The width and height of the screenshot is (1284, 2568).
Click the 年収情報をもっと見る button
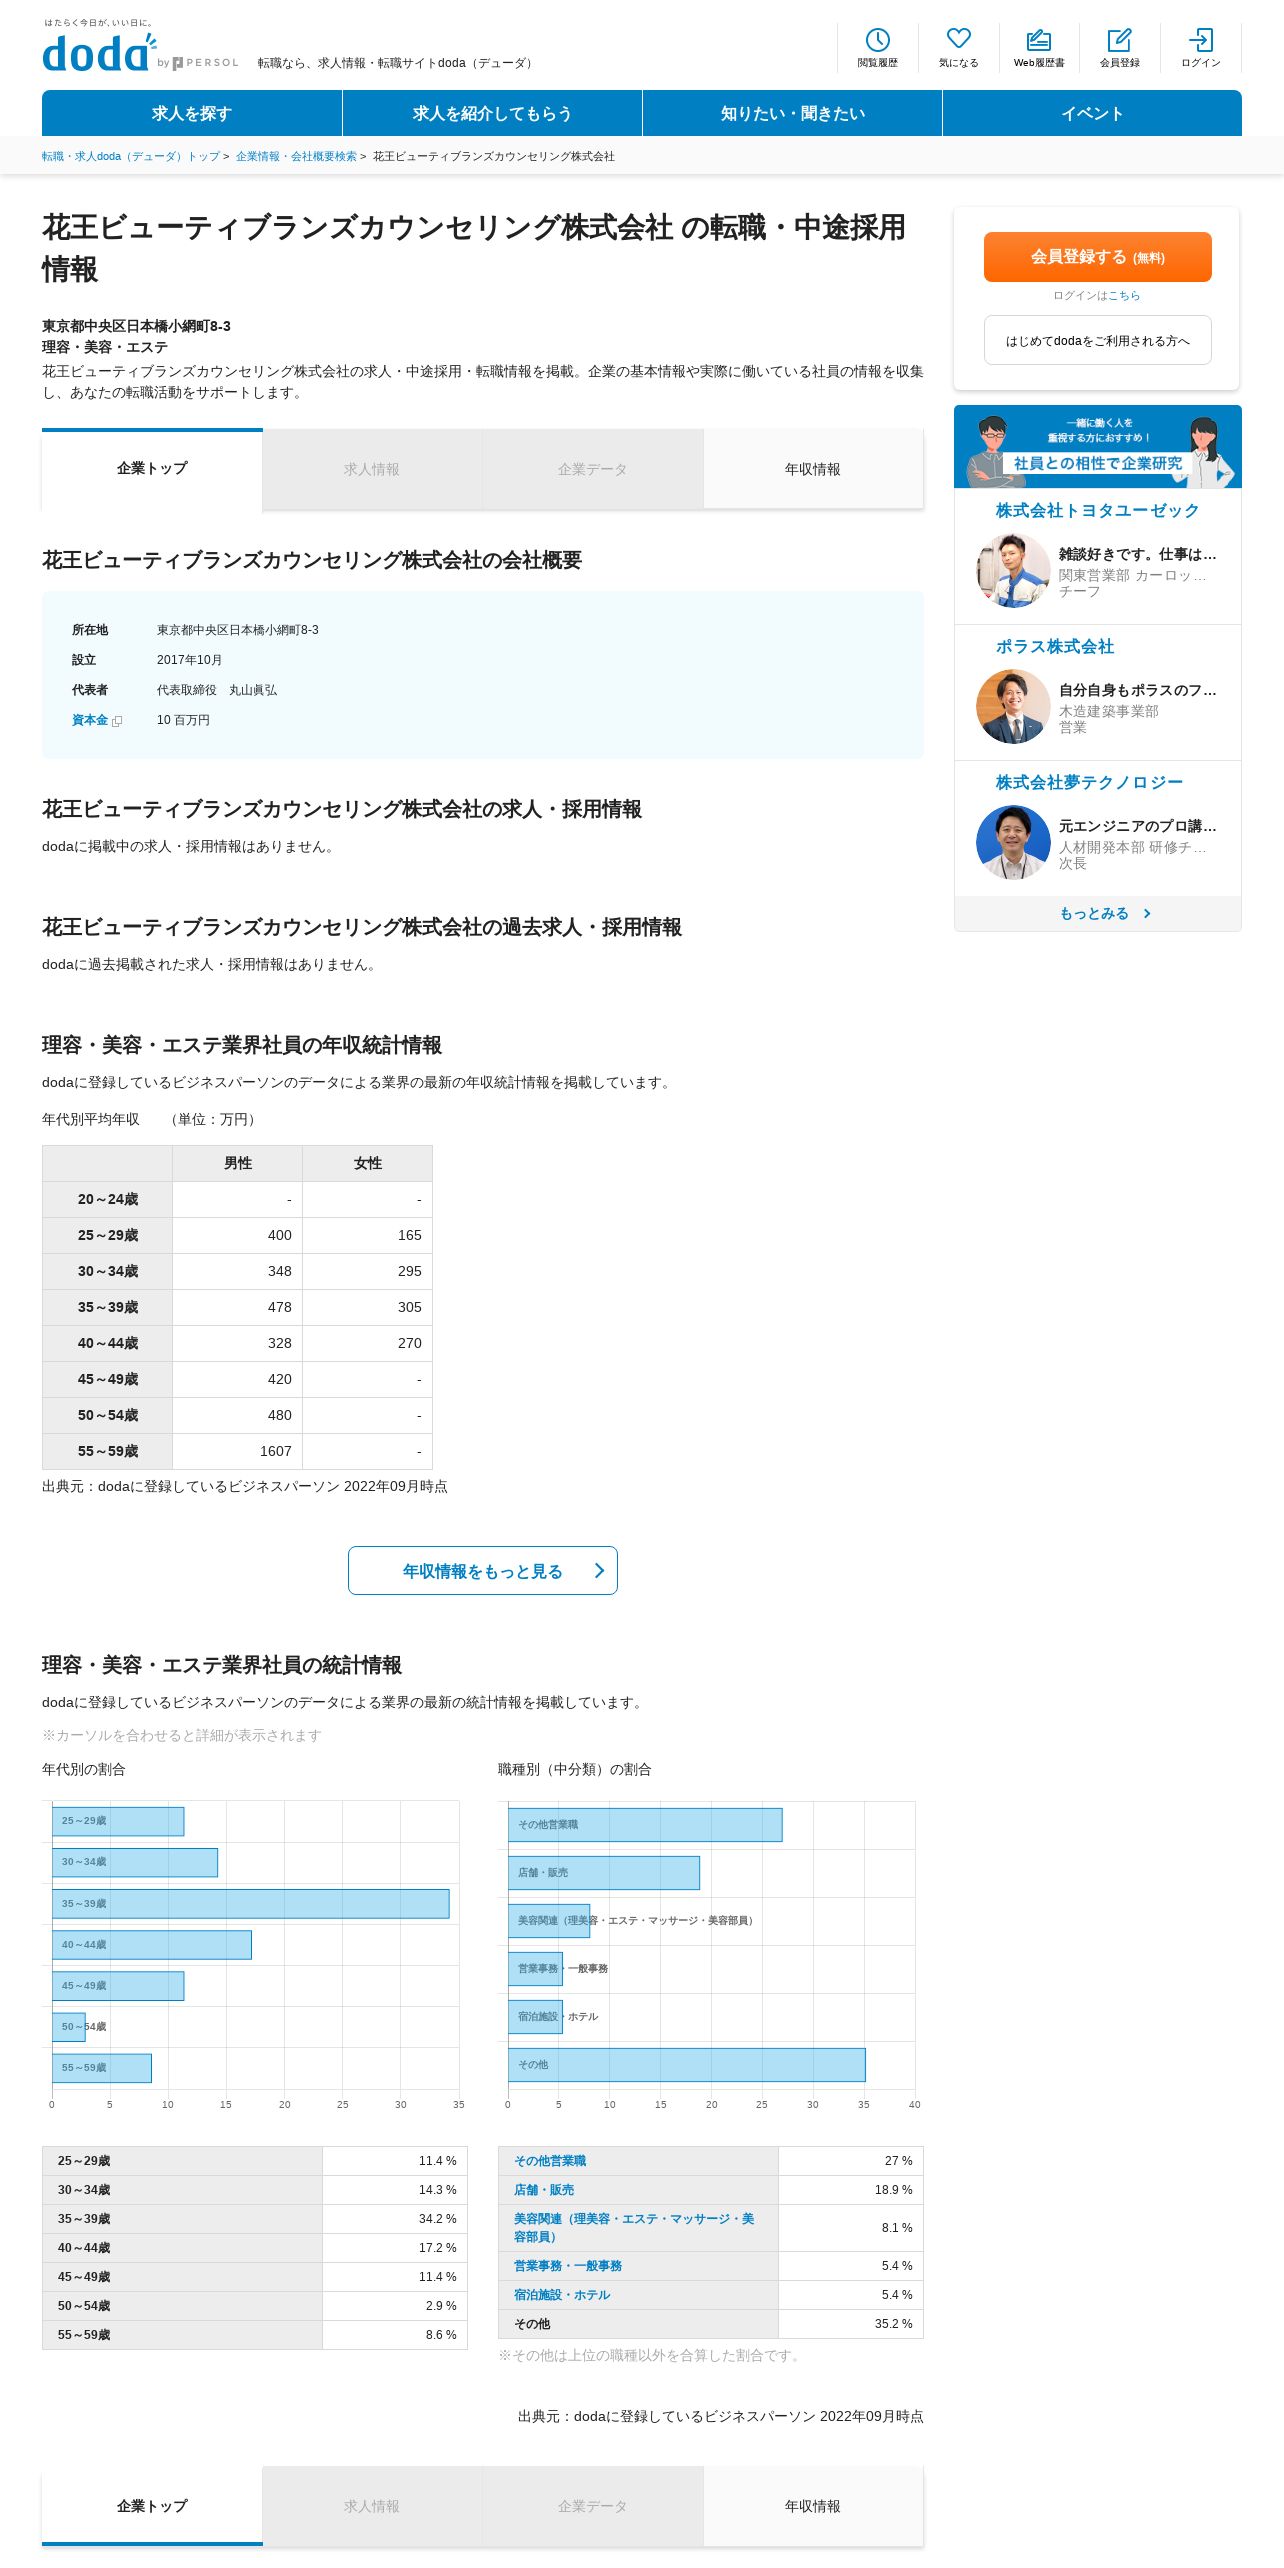click(x=482, y=1570)
